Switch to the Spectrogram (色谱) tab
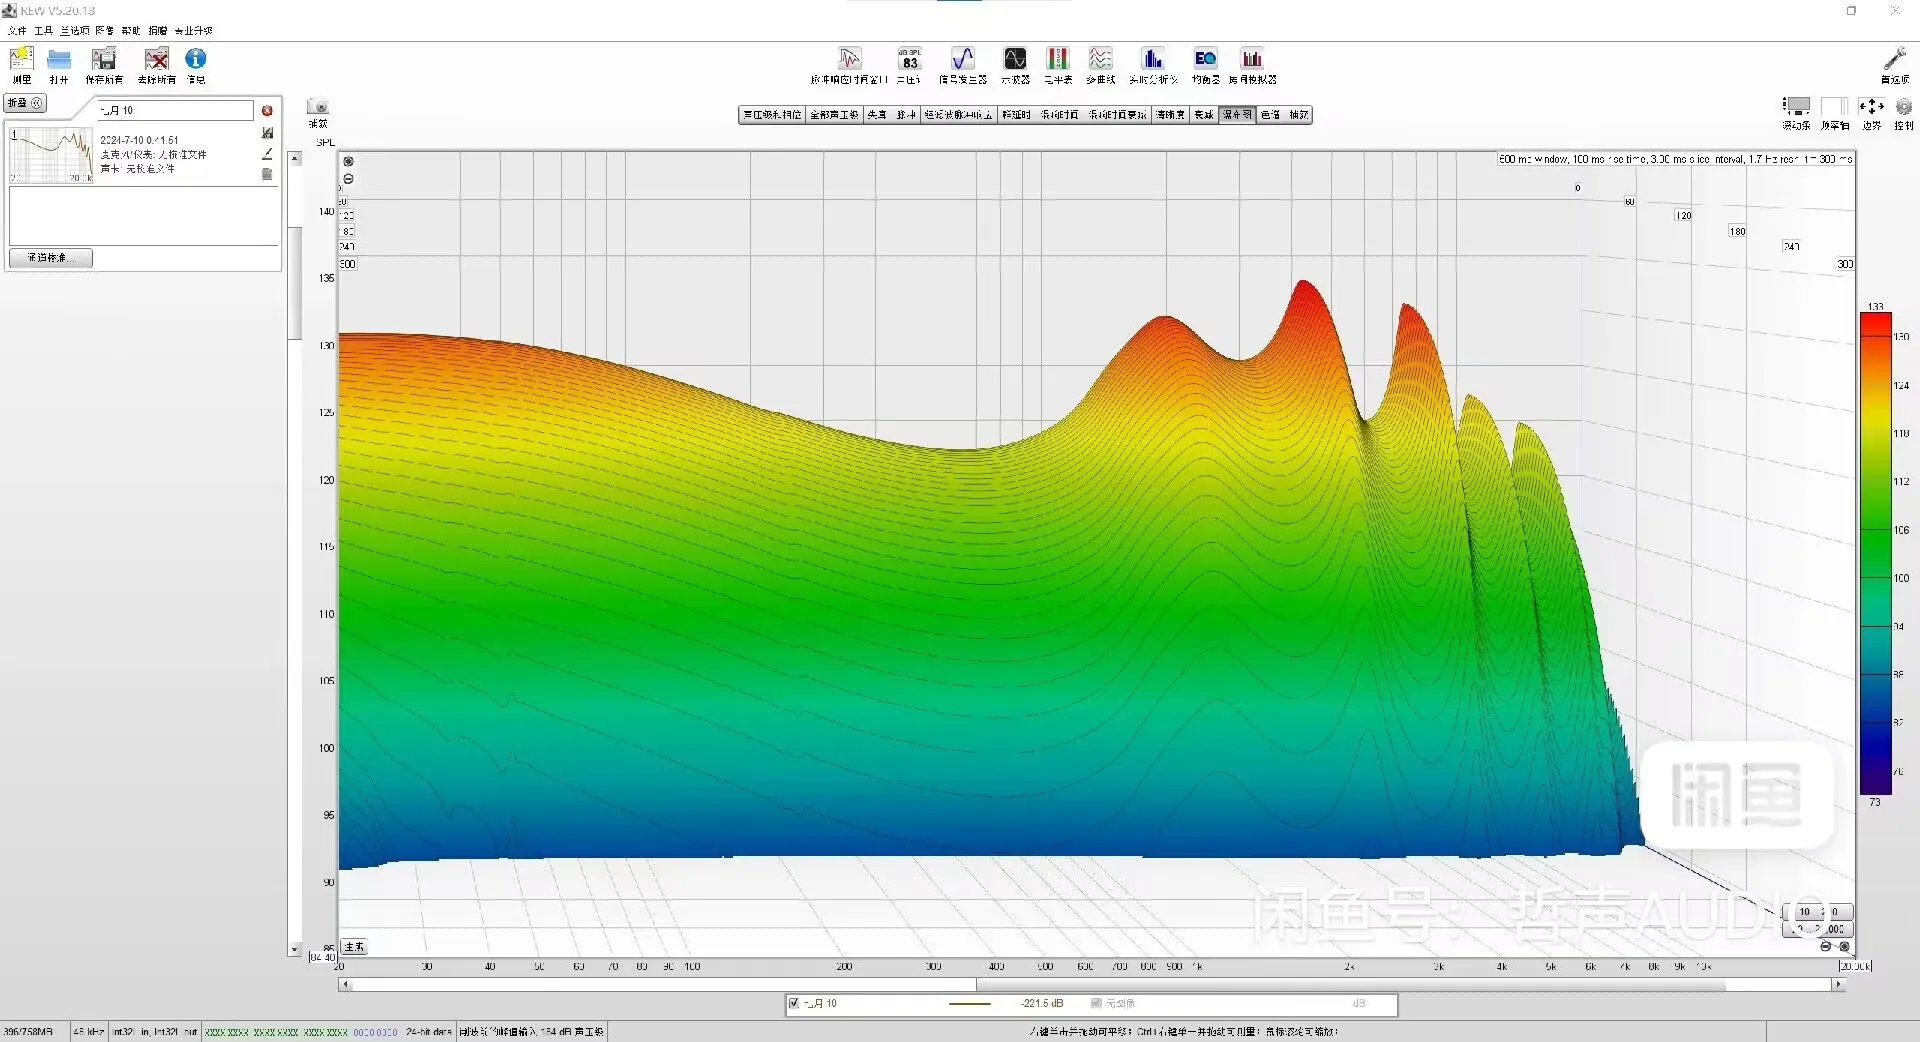The image size is (1920, 1042). click(x=1270, y=115)
